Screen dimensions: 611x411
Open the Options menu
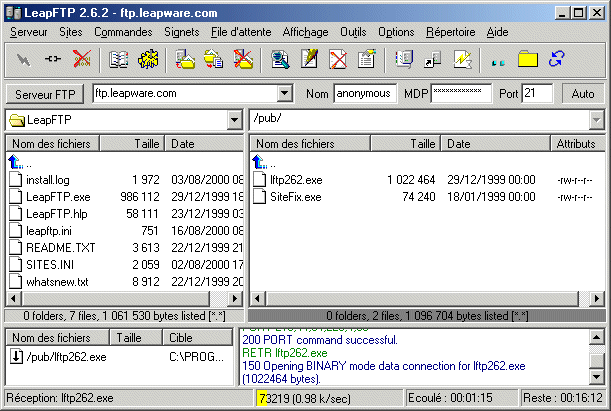click(x=396, y=32)
